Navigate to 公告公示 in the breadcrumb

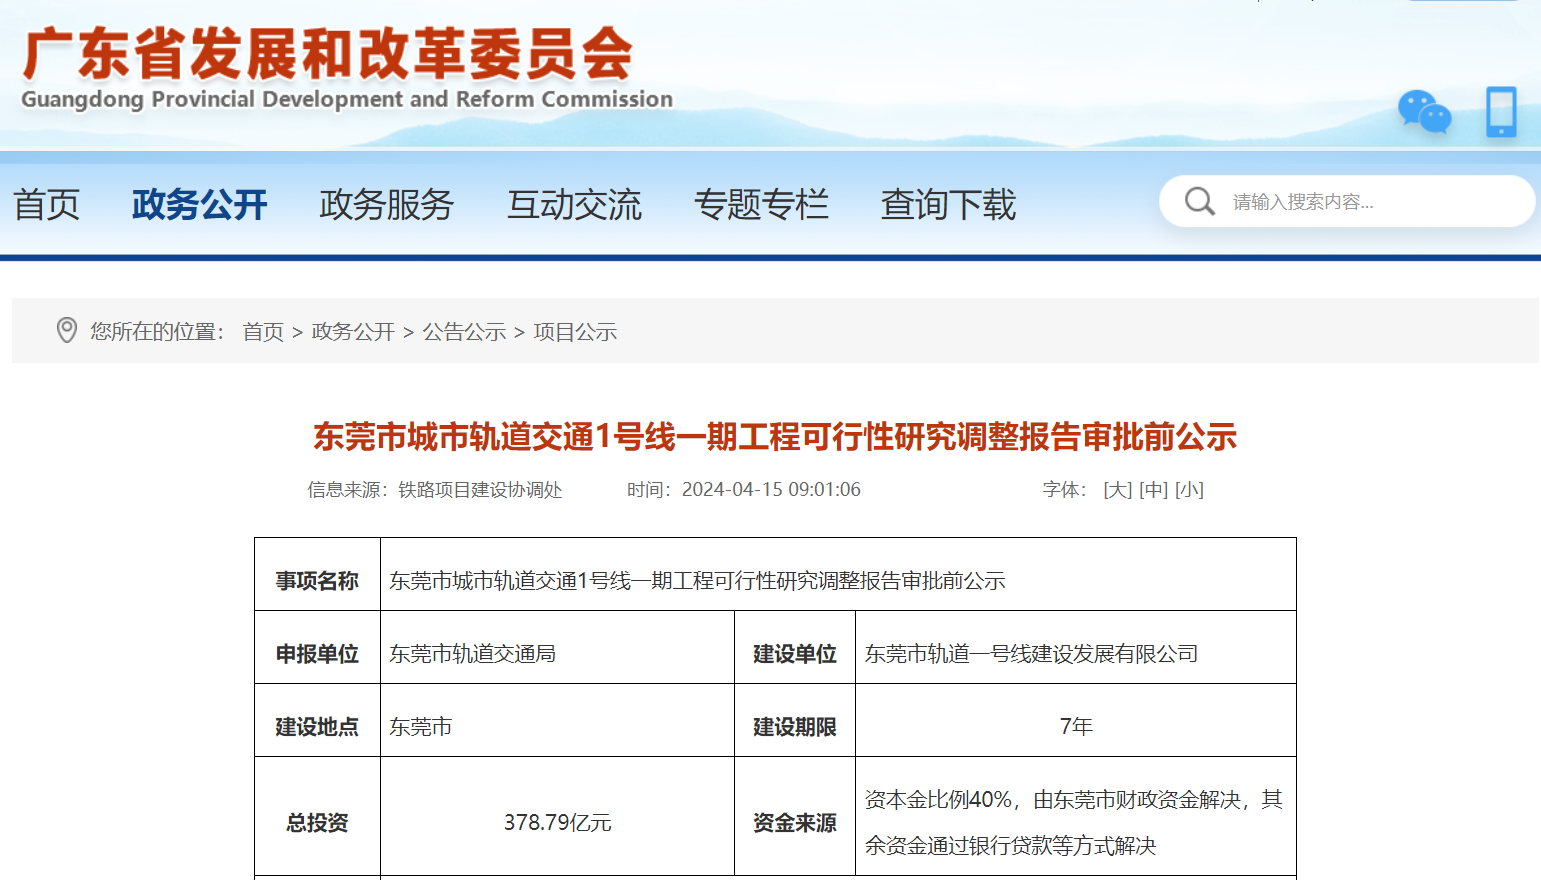(464, 332)
